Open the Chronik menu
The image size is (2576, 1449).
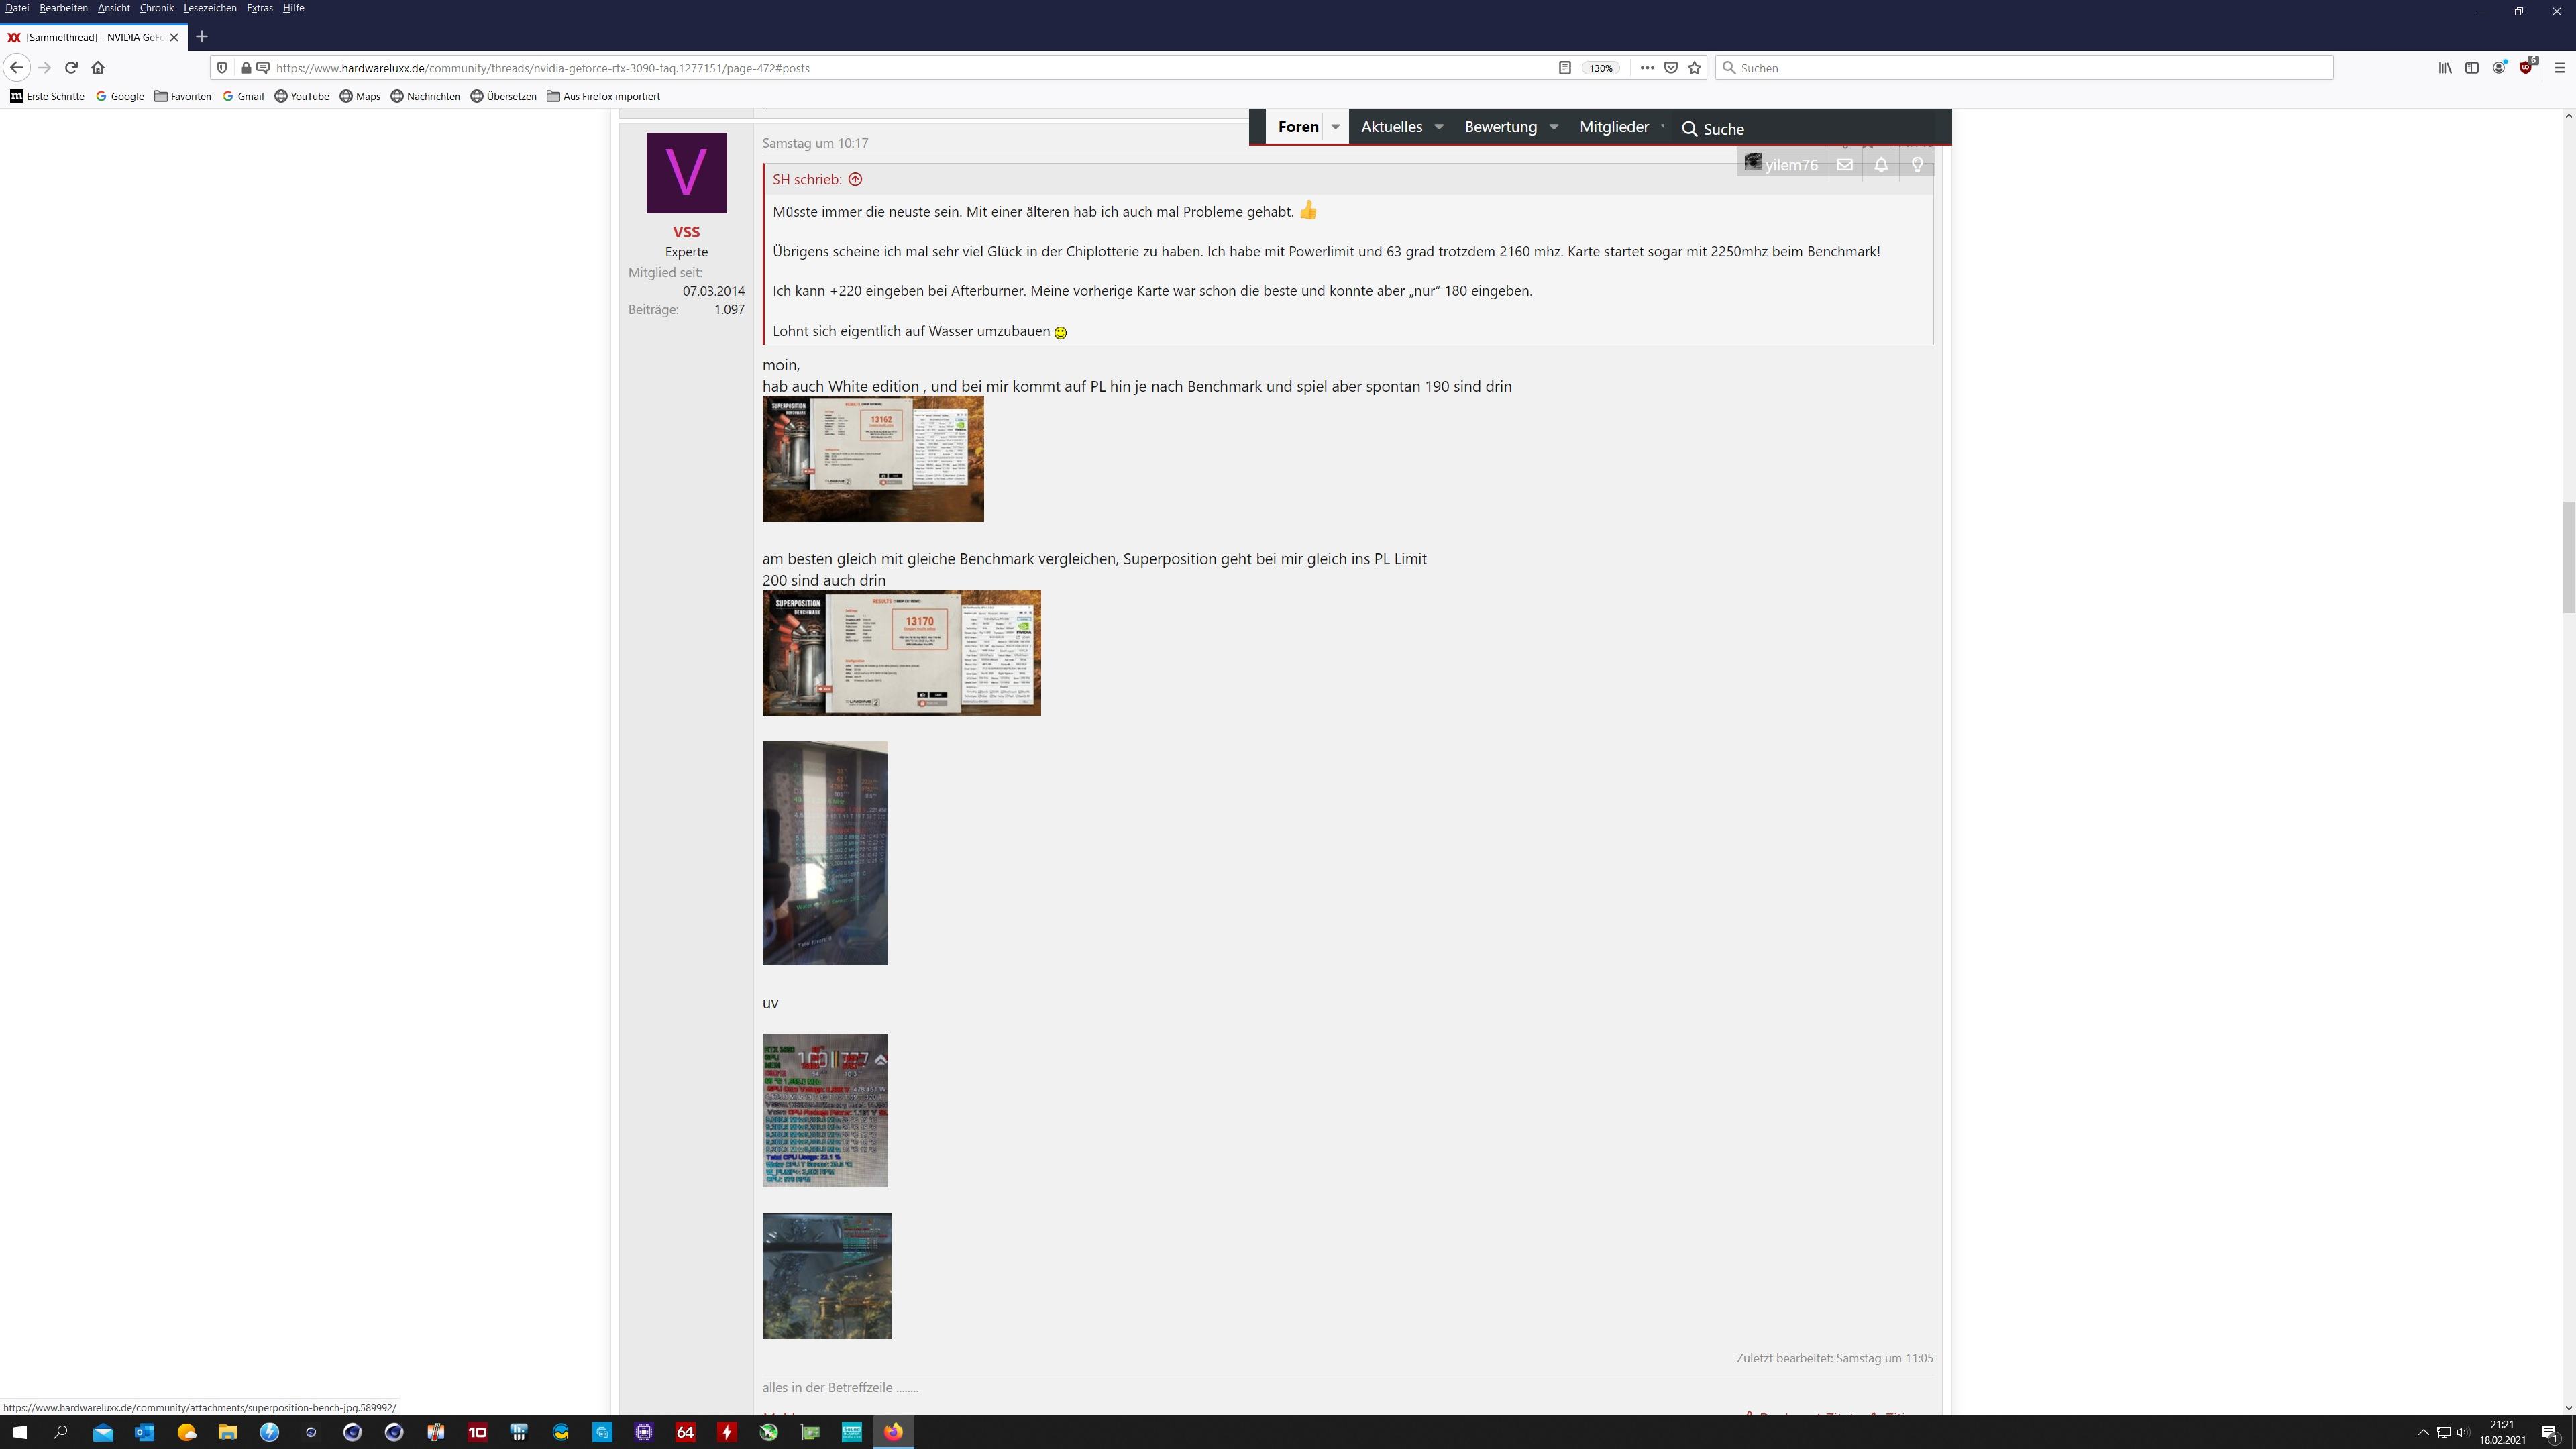pyautogui.click(x=156, y=8)
